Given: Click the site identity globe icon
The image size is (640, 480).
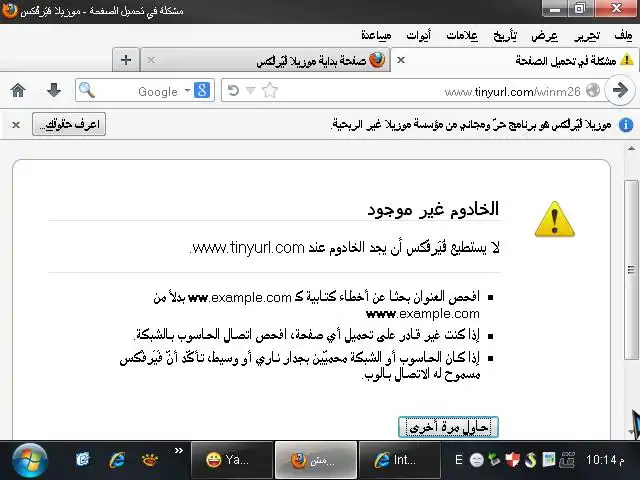Looking at the screenshot, I should tap(593, 90).
